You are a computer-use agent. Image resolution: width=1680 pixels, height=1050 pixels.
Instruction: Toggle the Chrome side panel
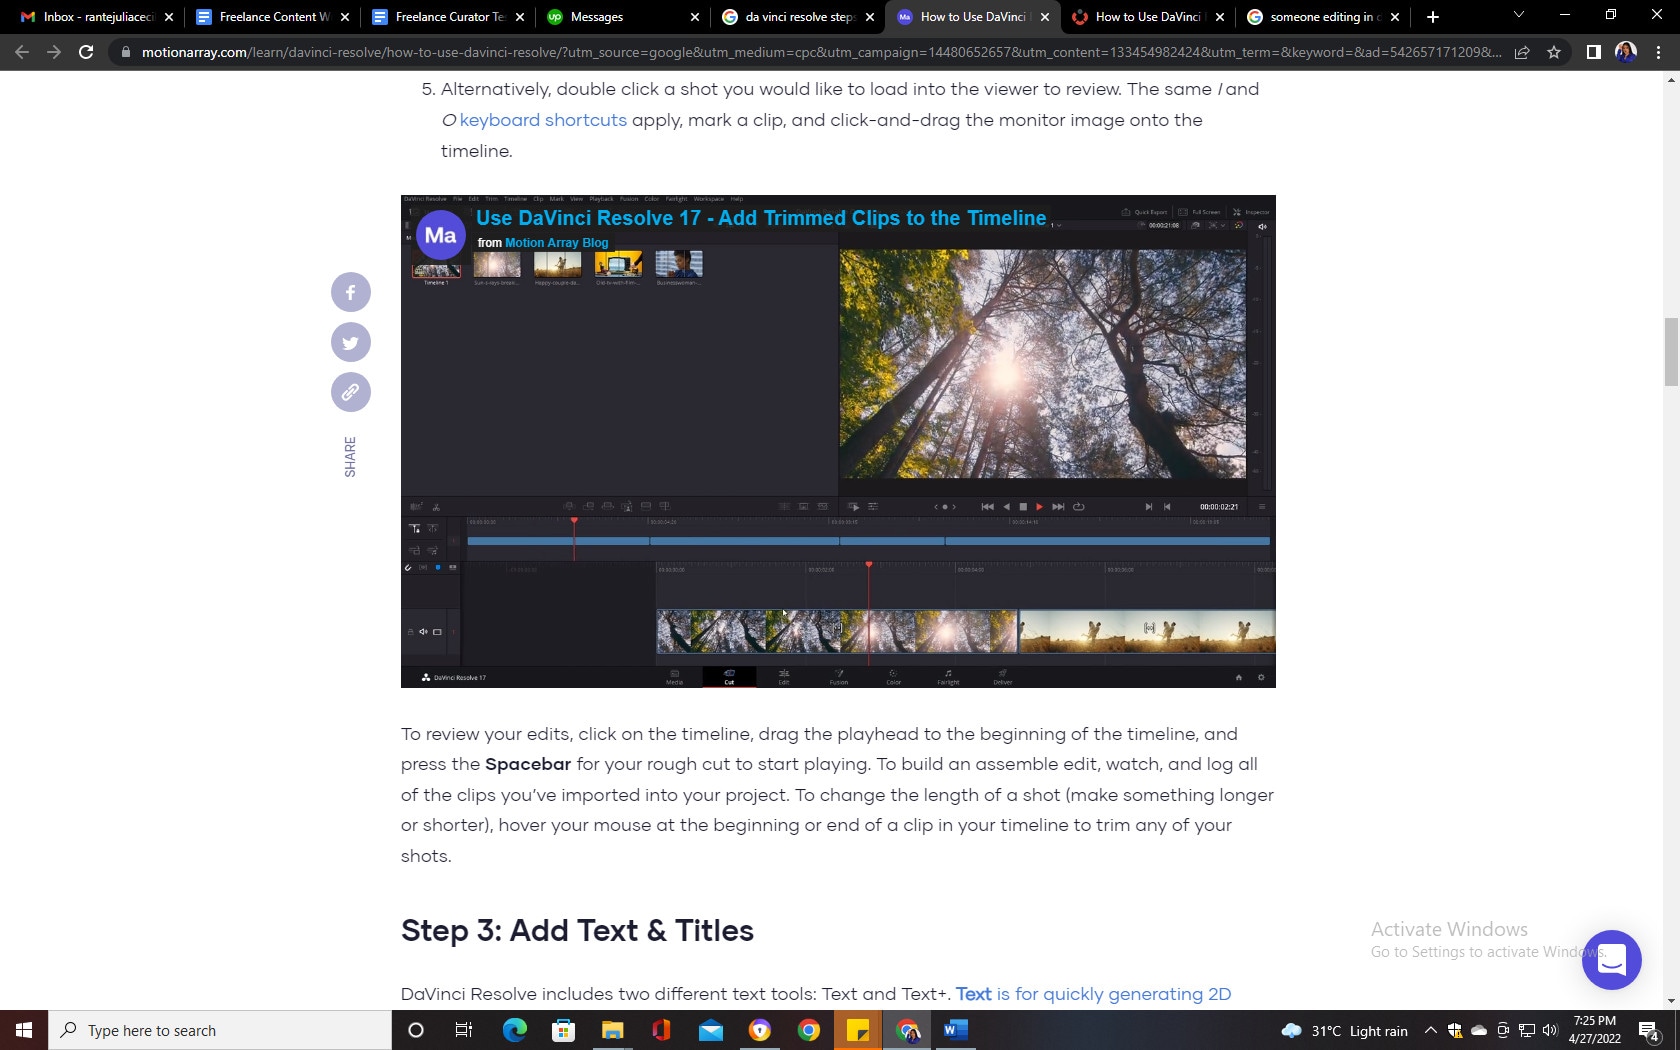[1594, 52]
